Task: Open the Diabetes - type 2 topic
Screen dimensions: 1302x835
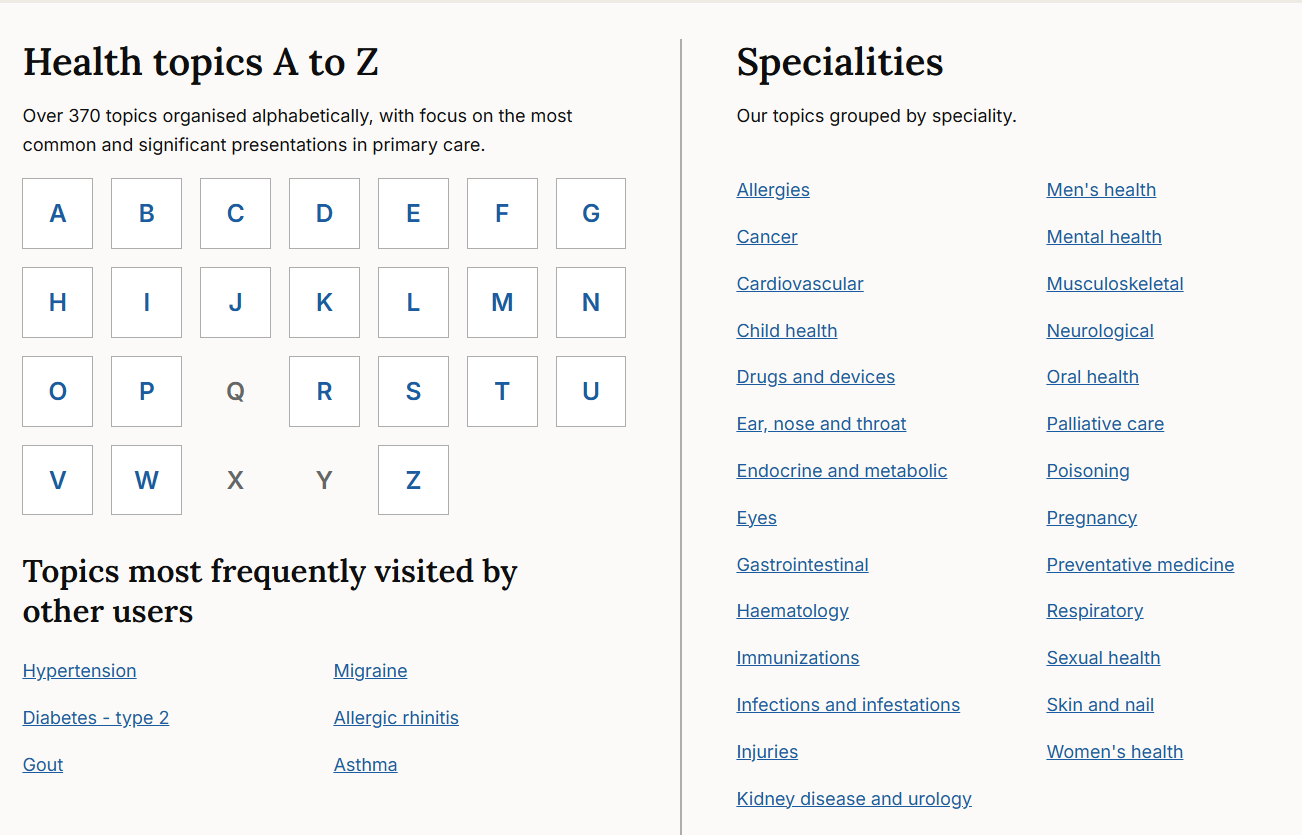Action: click(x=95, y=717)
